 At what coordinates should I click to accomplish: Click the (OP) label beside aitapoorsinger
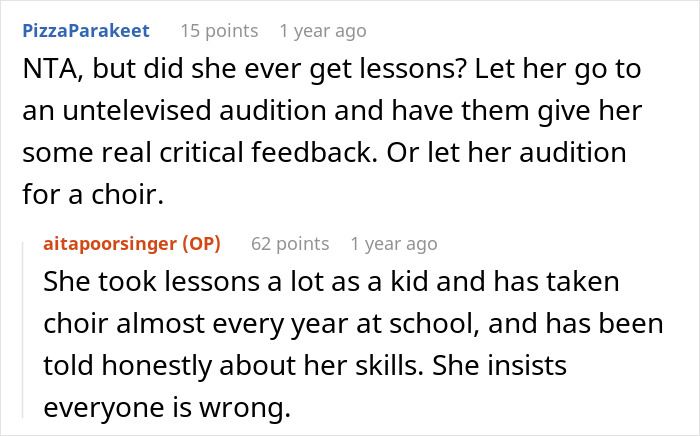tap(200, 243)
